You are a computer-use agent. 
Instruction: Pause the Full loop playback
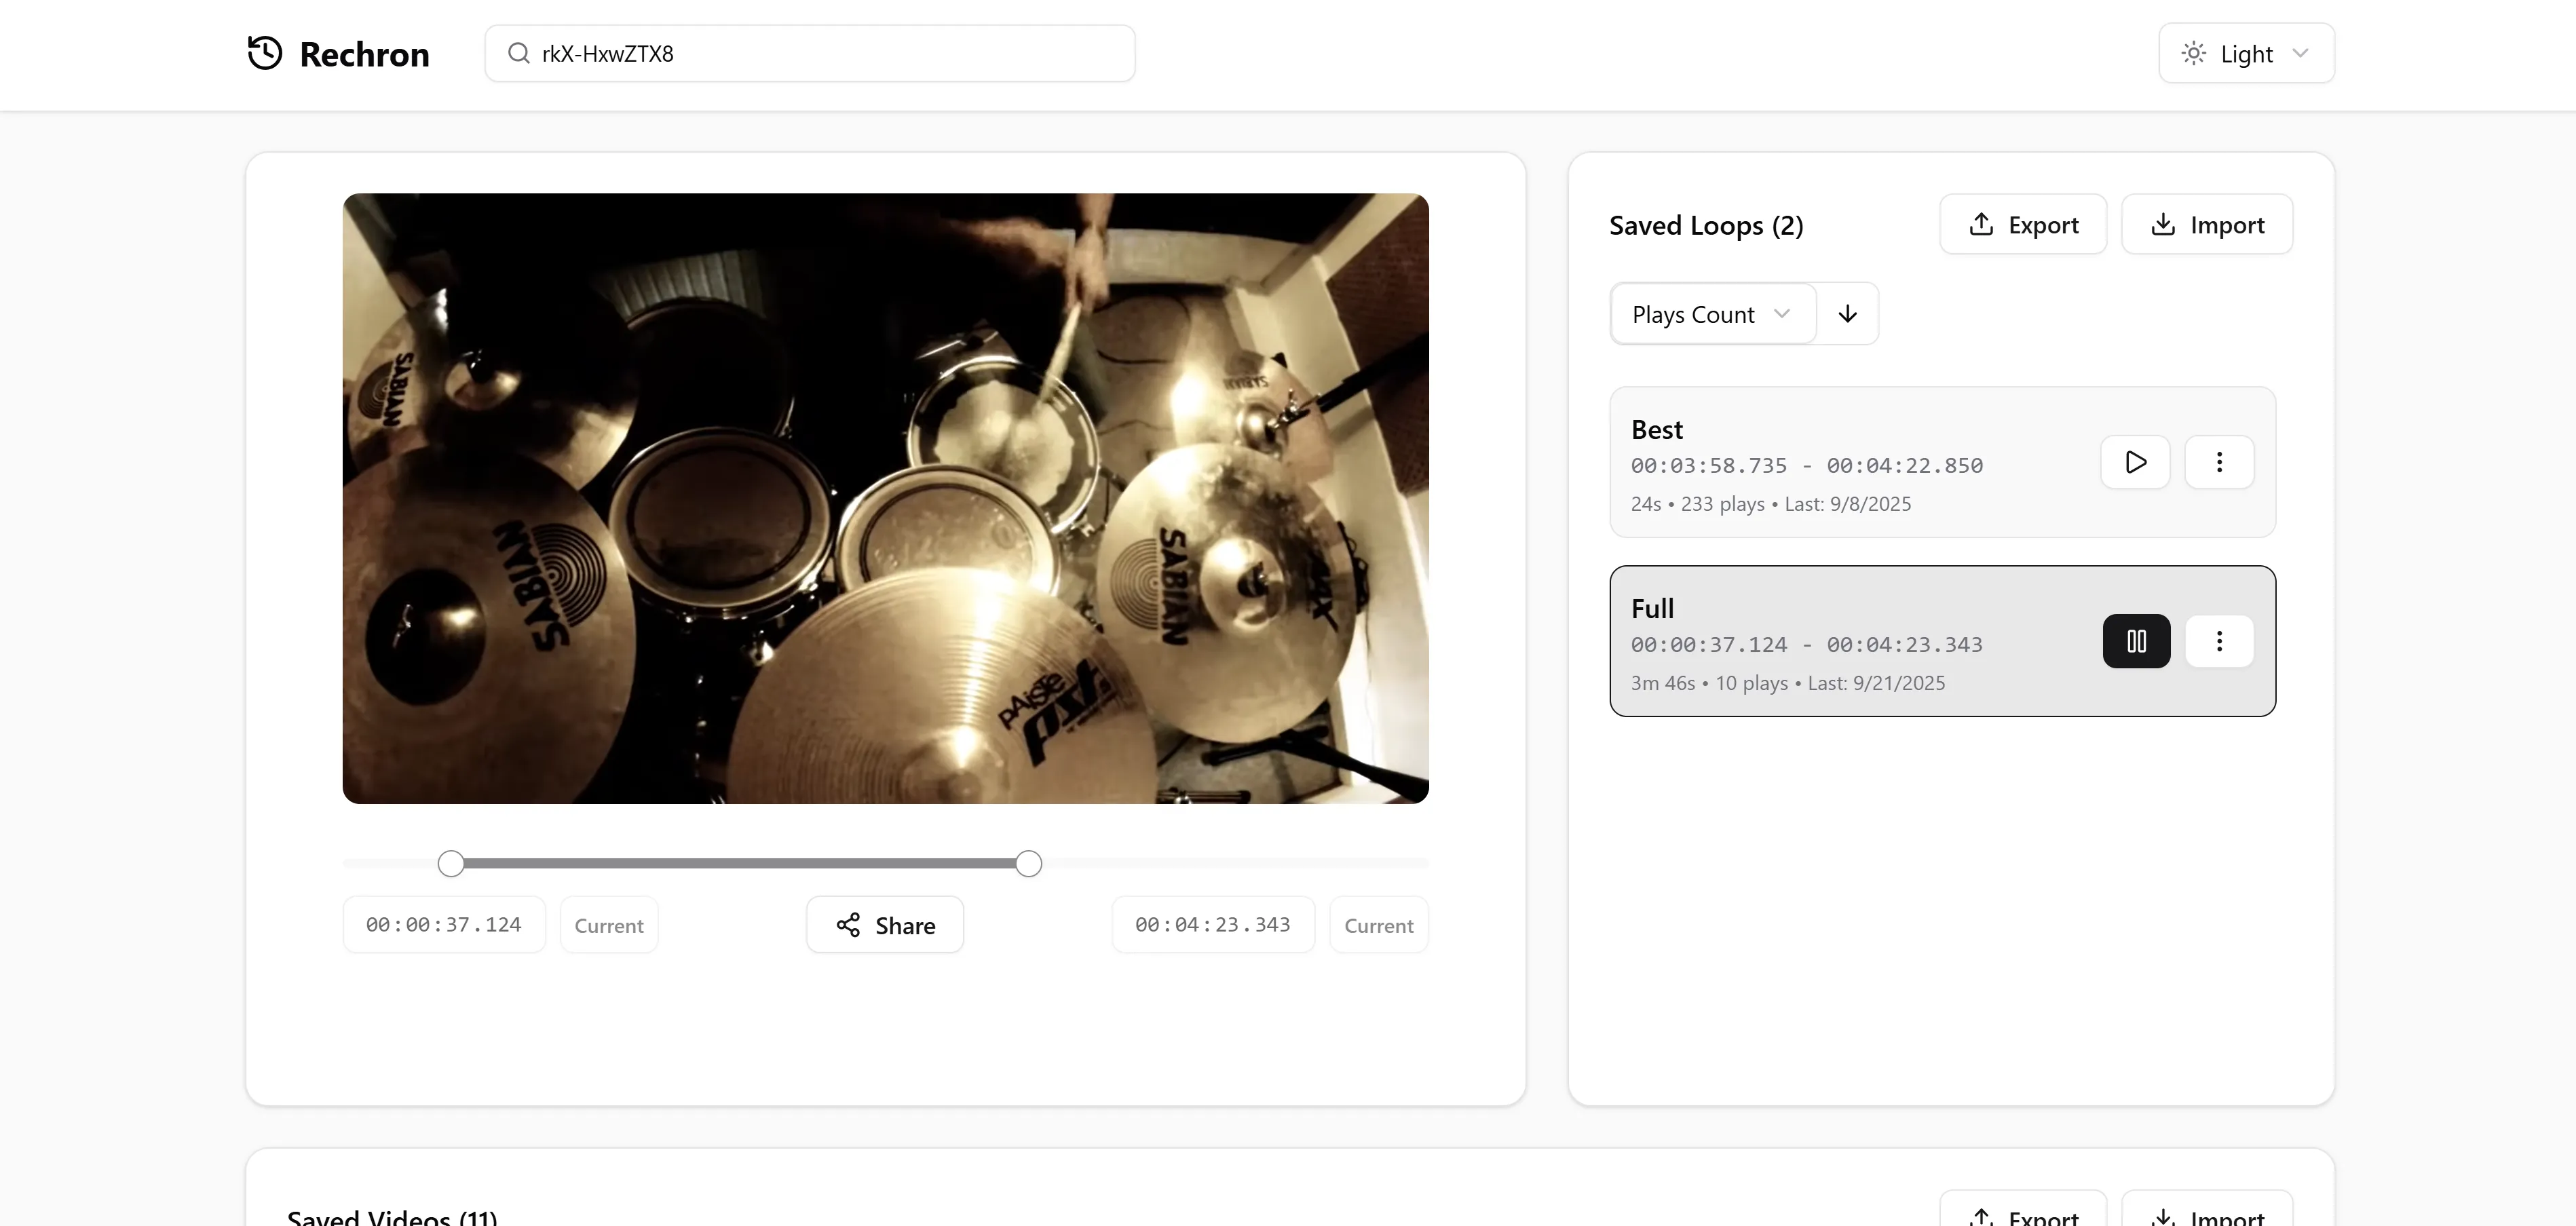coord(2136,641)
